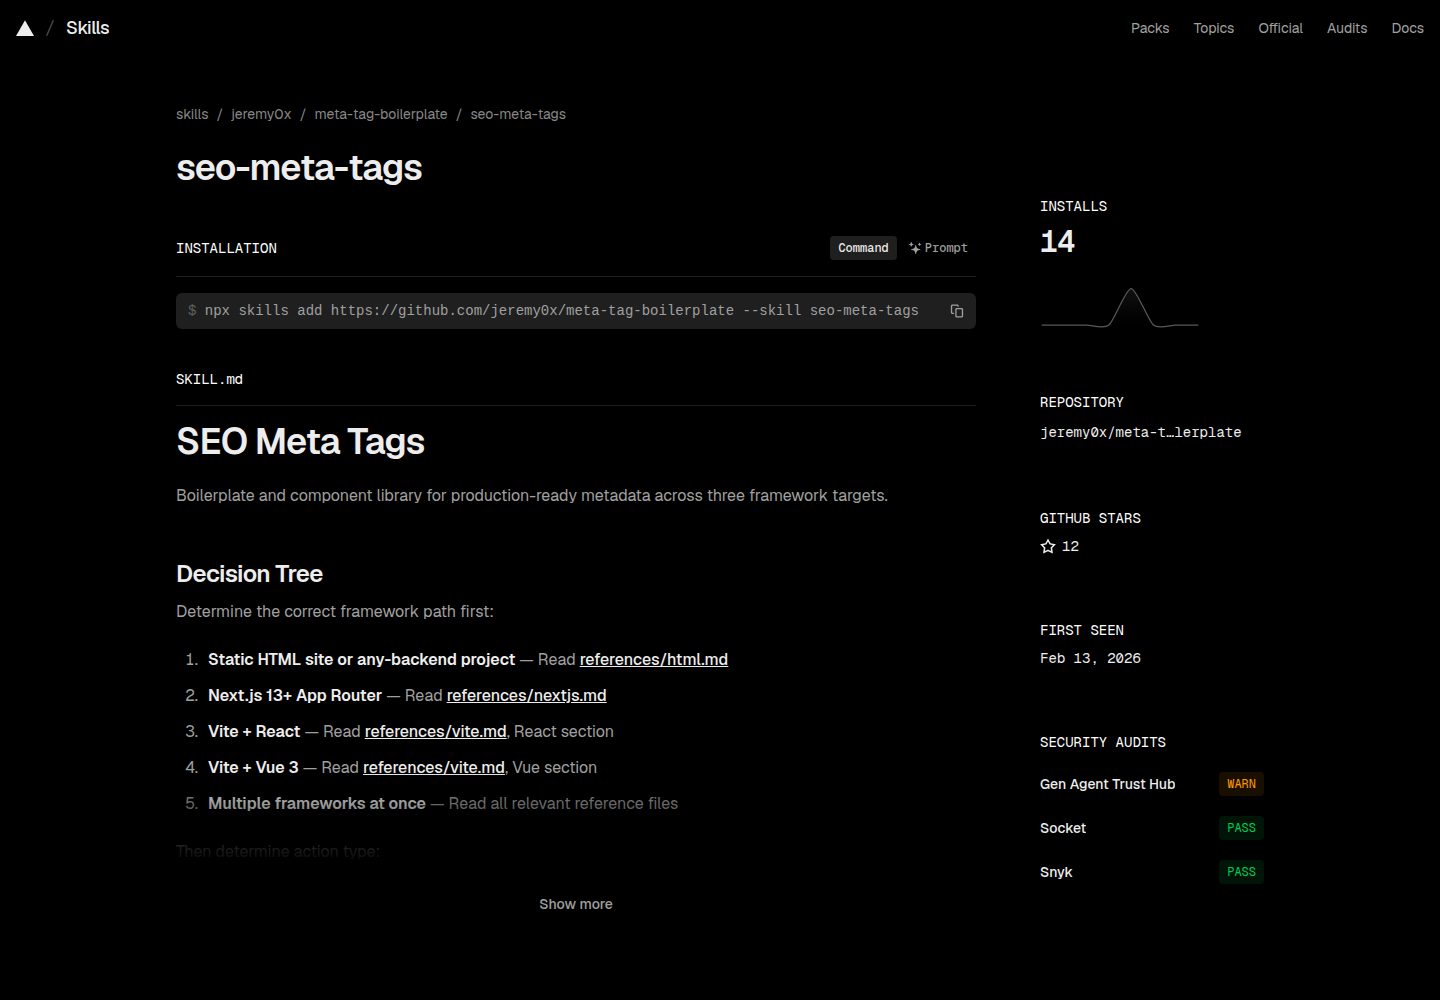Open the Socket security audit

point(1063,828)
